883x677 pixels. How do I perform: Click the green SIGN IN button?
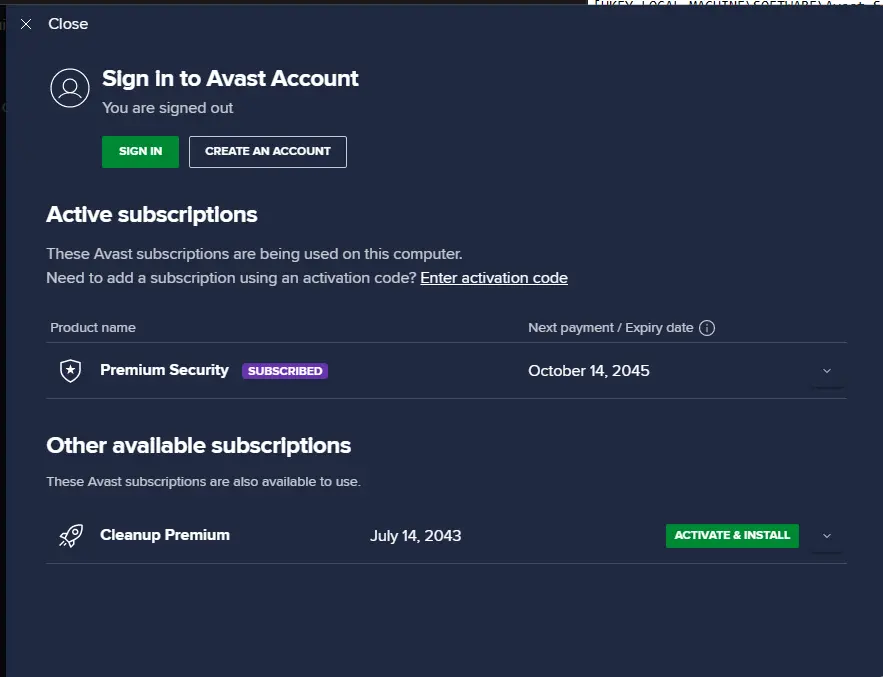coord(140,152)
